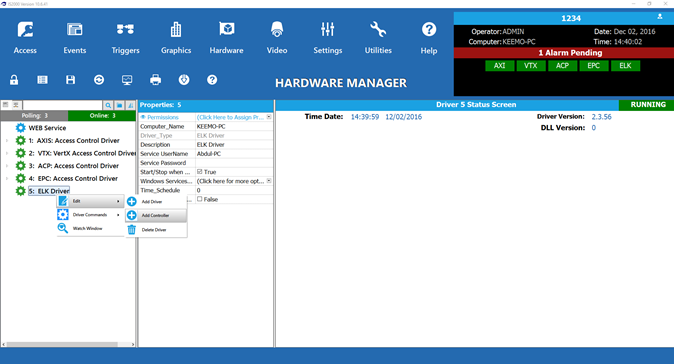Open the Permissions dropdown button
The width and height of the screenshot is (674, 364).
269,117
